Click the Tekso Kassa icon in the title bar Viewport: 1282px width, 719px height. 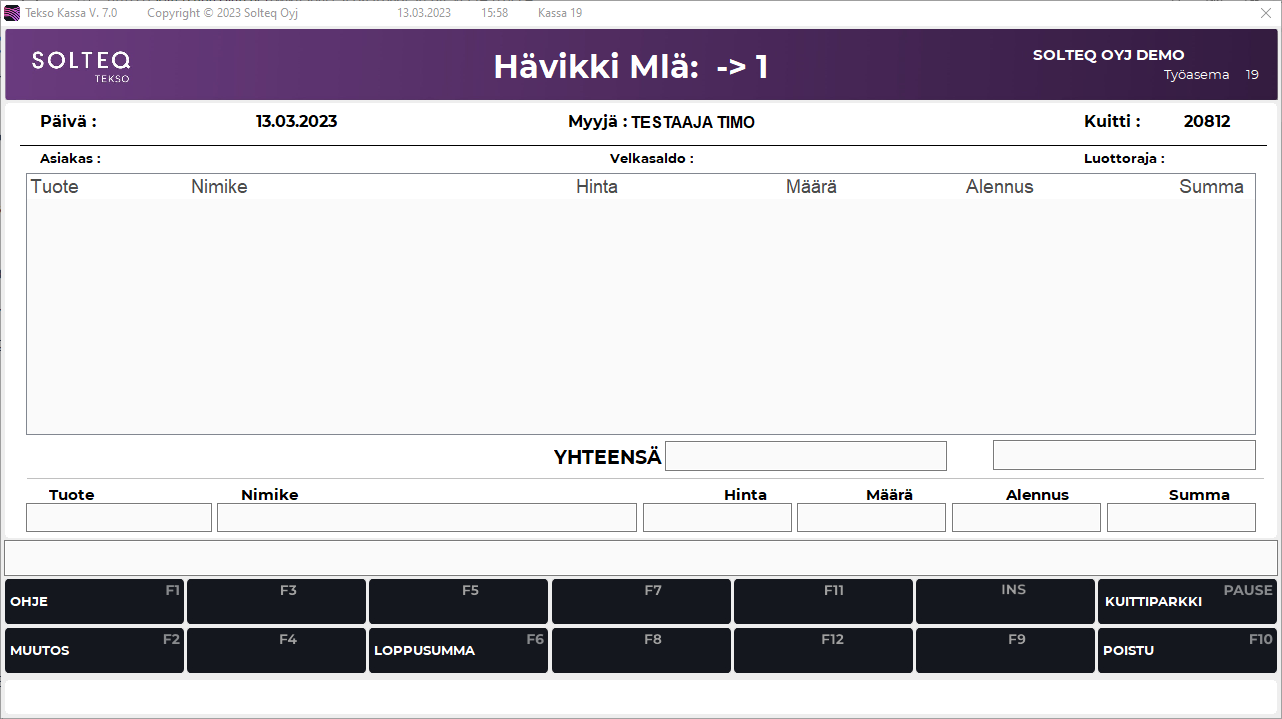[10, 13]
